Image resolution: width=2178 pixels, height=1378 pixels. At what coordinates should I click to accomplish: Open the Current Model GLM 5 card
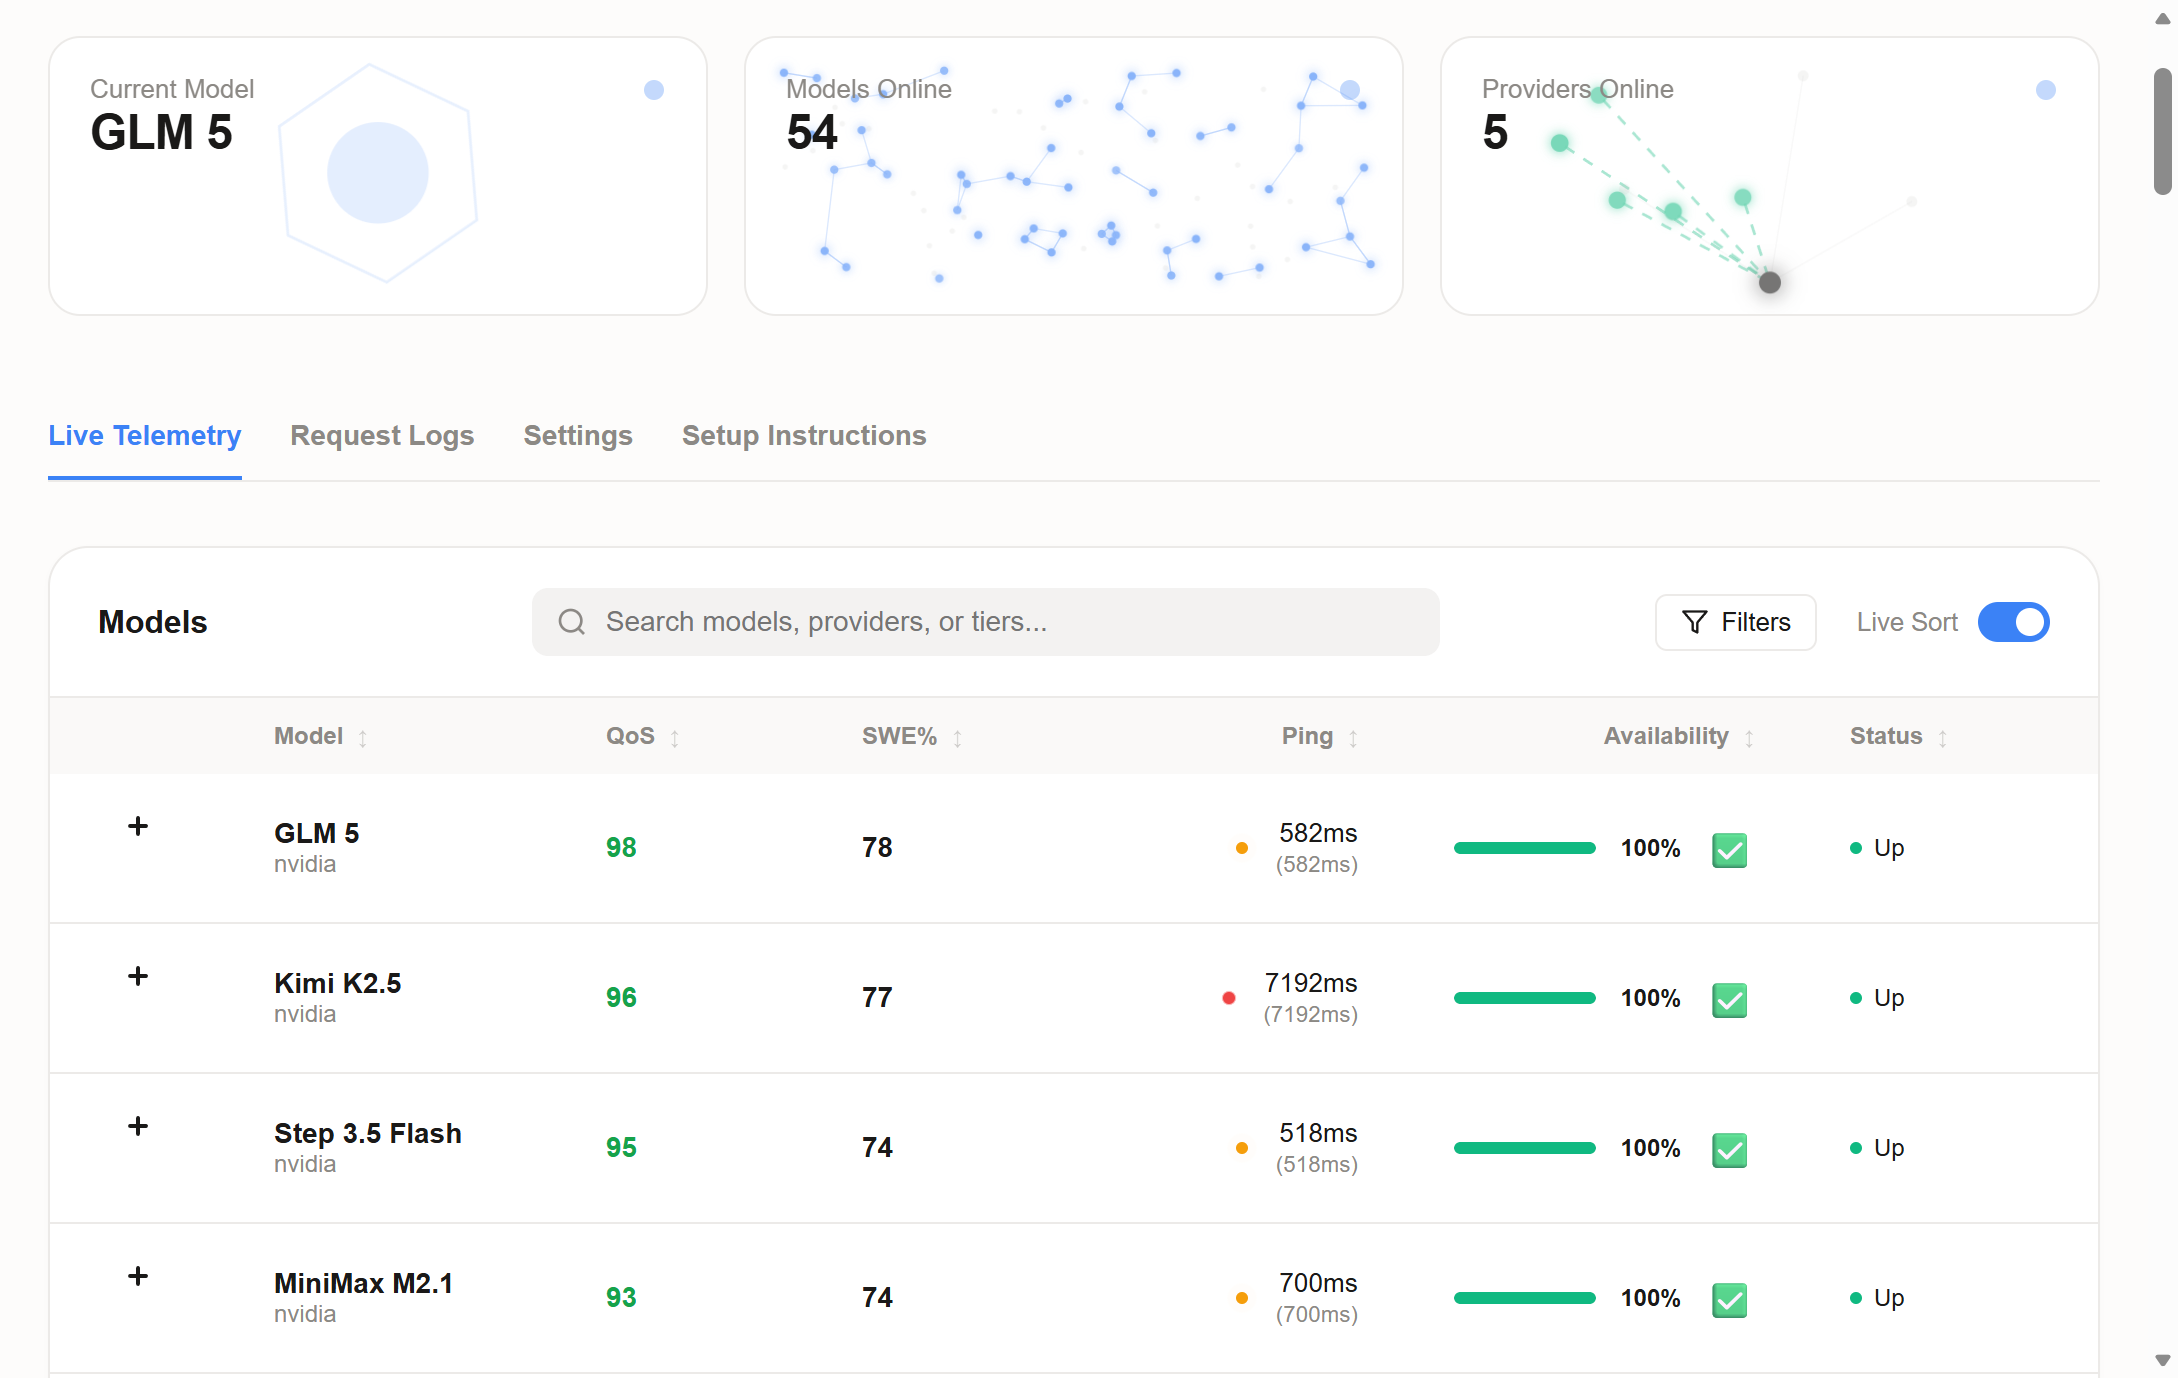pos(378,176)
